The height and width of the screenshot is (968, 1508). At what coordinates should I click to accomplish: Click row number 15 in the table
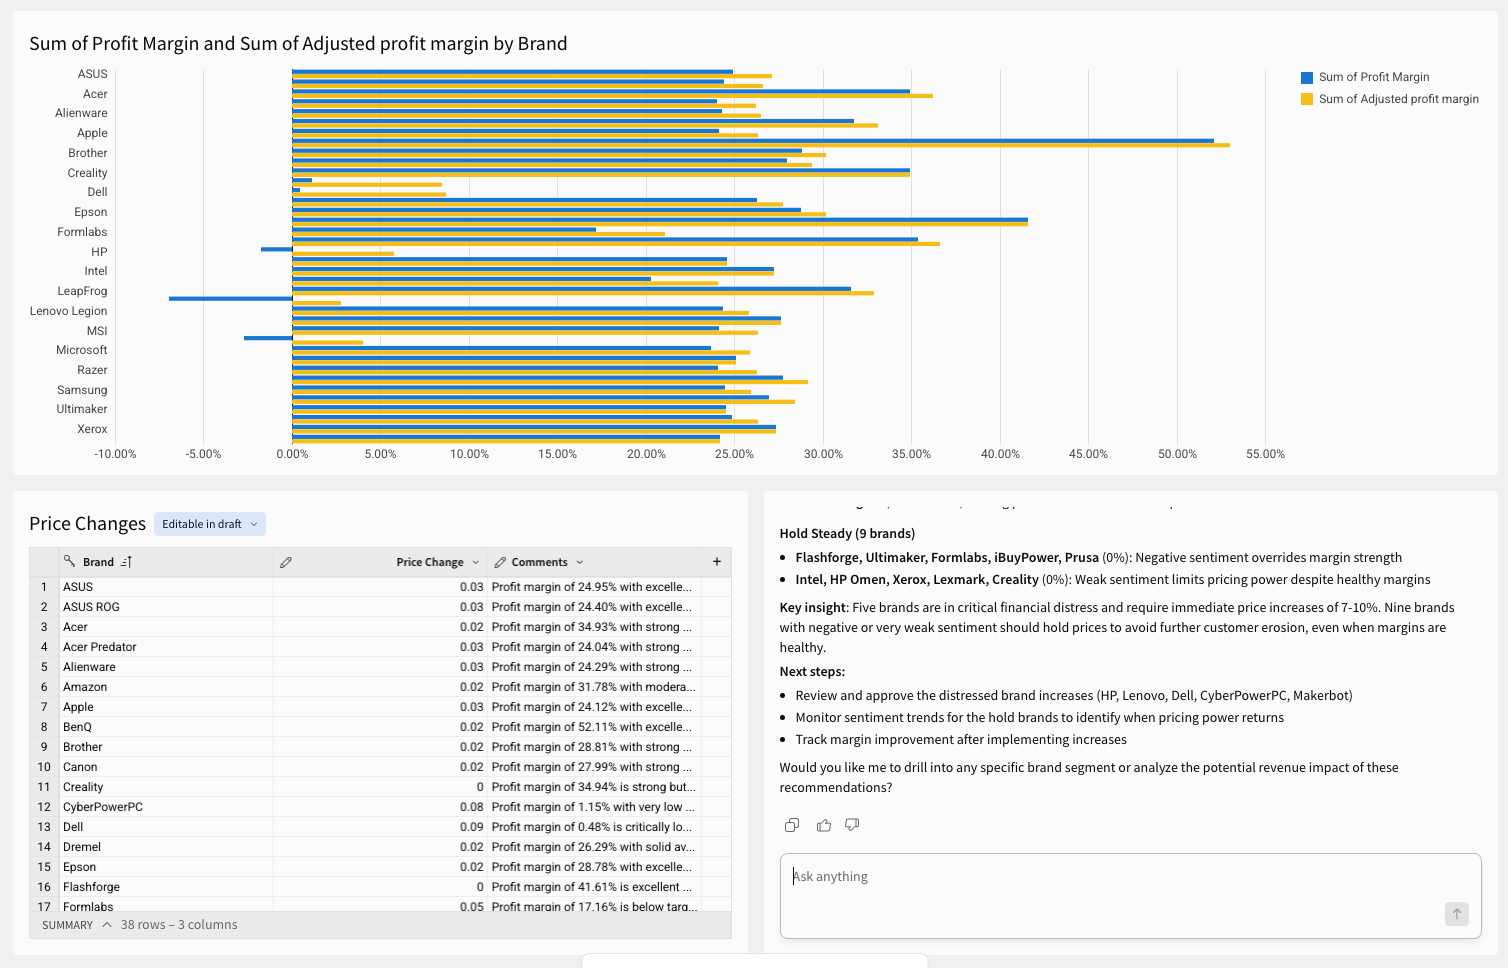pyautogui.click(x=44, y=867)
